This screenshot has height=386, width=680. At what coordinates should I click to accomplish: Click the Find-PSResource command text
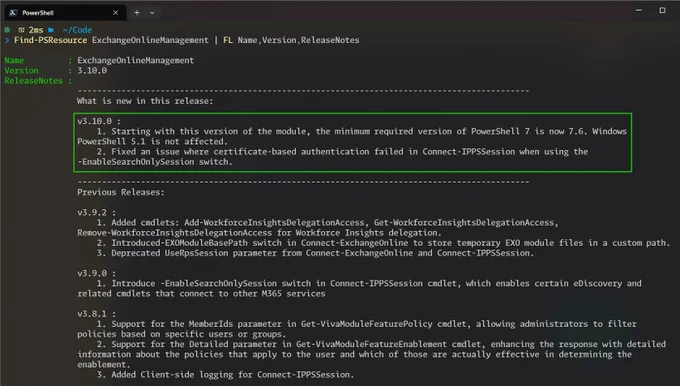click(50, 40)
